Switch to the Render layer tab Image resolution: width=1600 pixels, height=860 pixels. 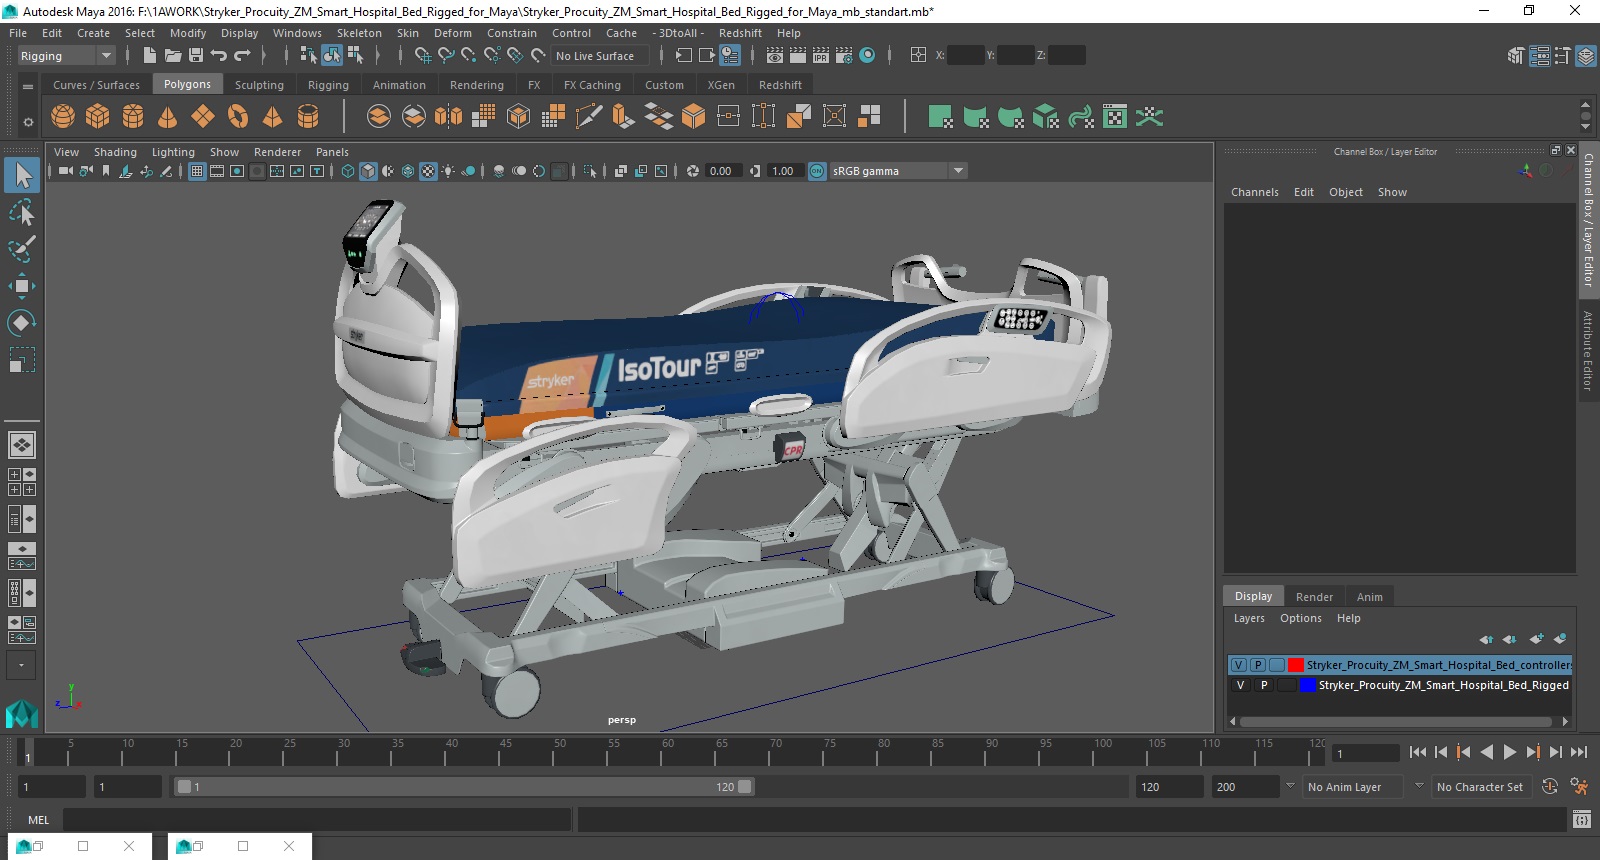(1314, 597)
